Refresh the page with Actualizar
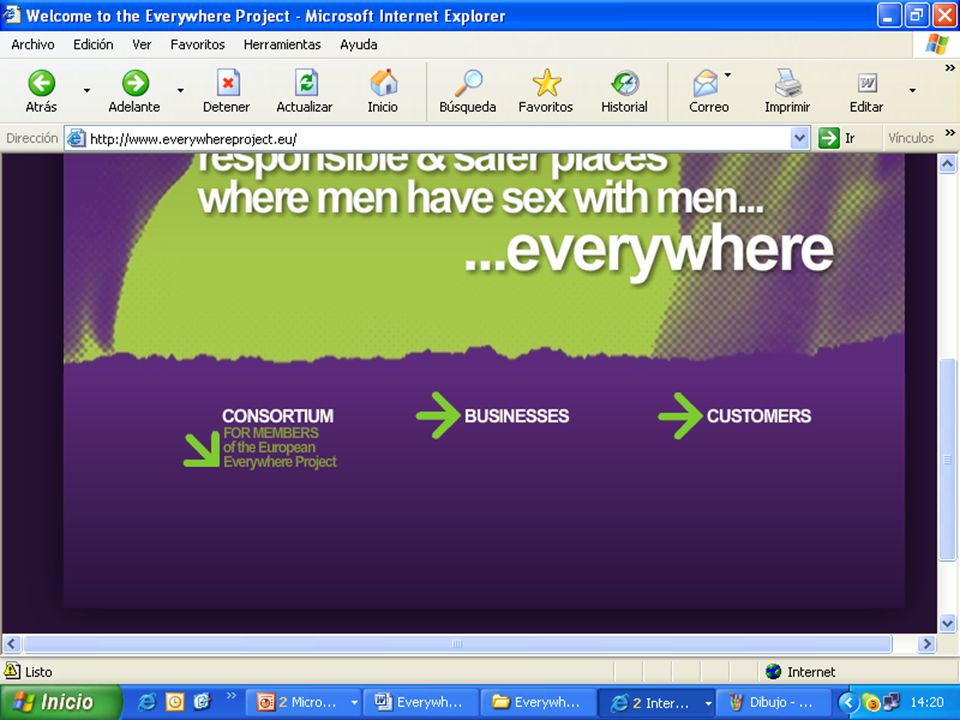The height and width of the screenshot is (720, 960). 304,91
